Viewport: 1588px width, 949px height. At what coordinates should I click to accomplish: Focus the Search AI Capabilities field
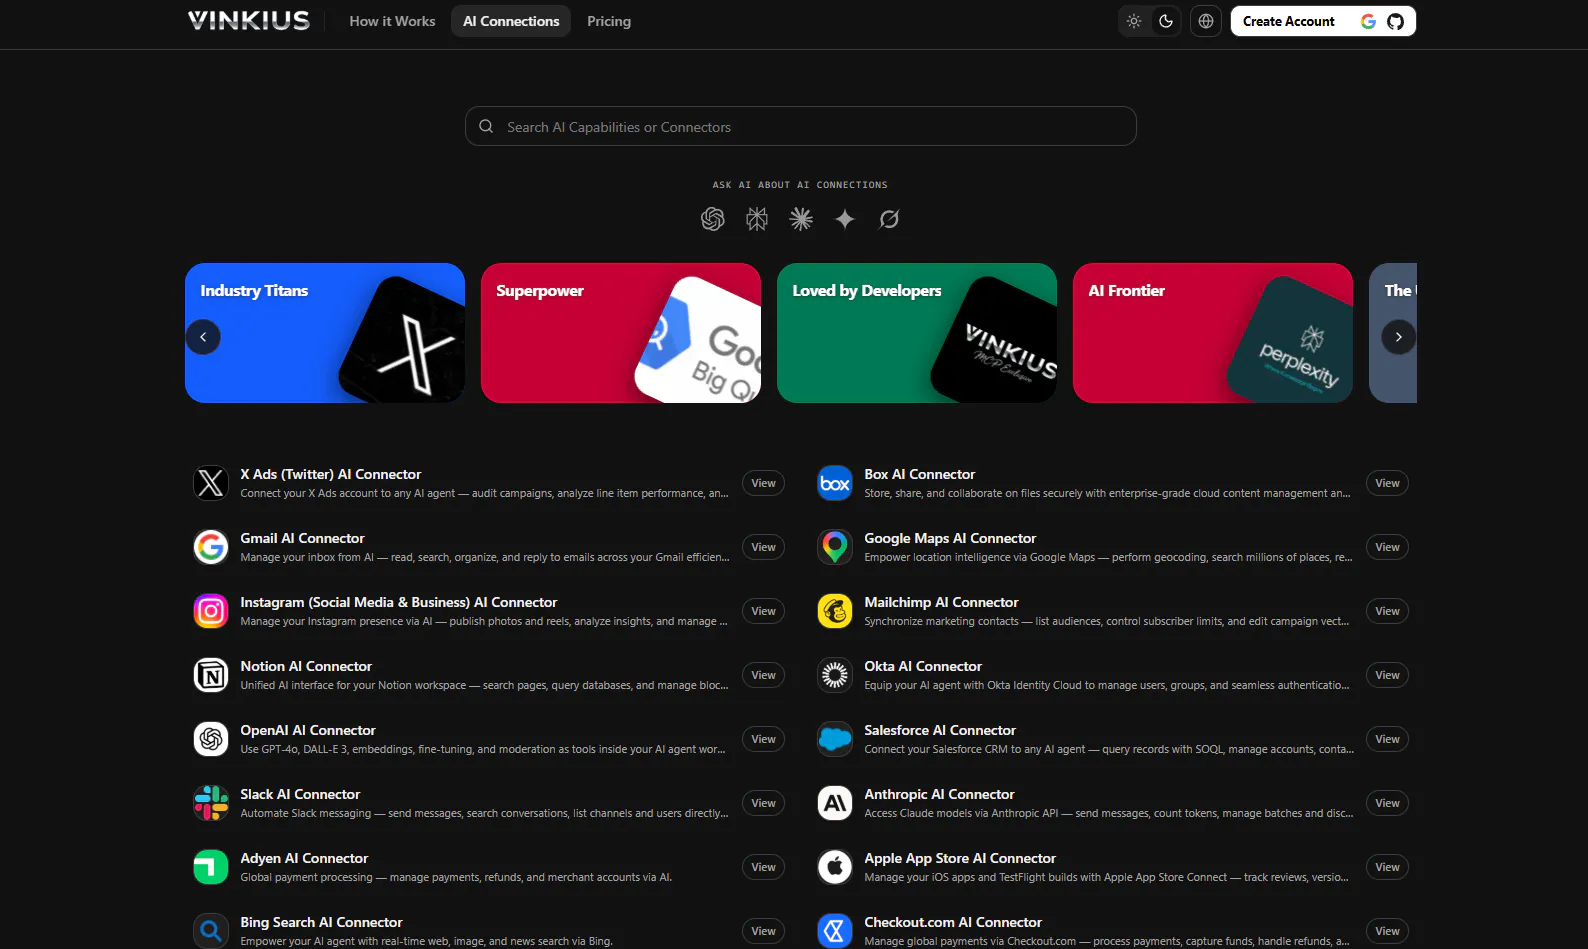pos(801,126)
